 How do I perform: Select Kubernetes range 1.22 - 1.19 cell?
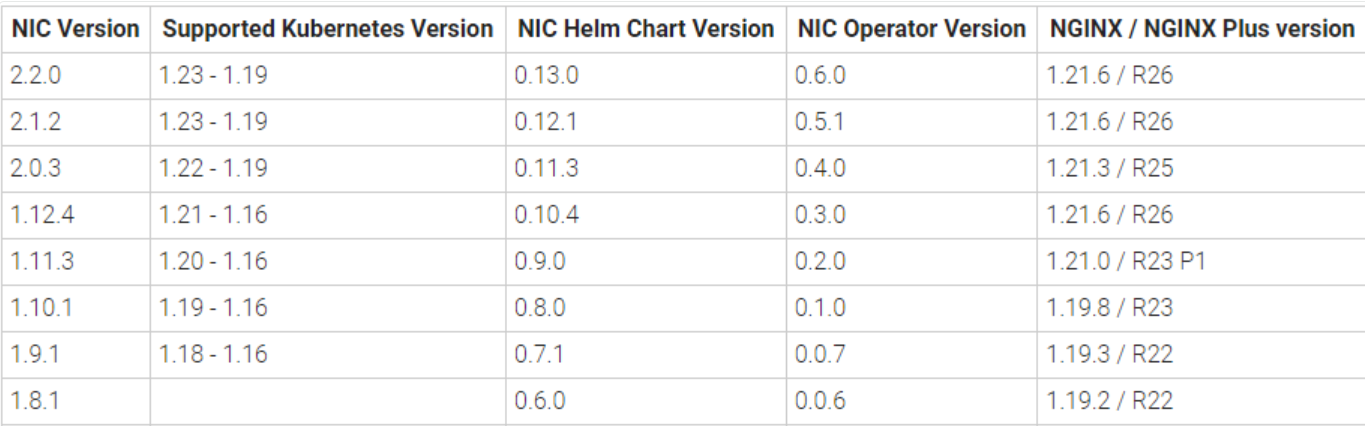click(213, 168)
